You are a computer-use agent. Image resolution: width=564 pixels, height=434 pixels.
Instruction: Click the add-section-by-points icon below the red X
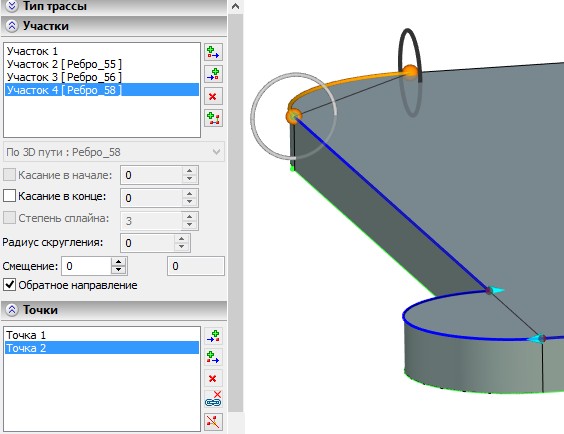pos(213,118)
